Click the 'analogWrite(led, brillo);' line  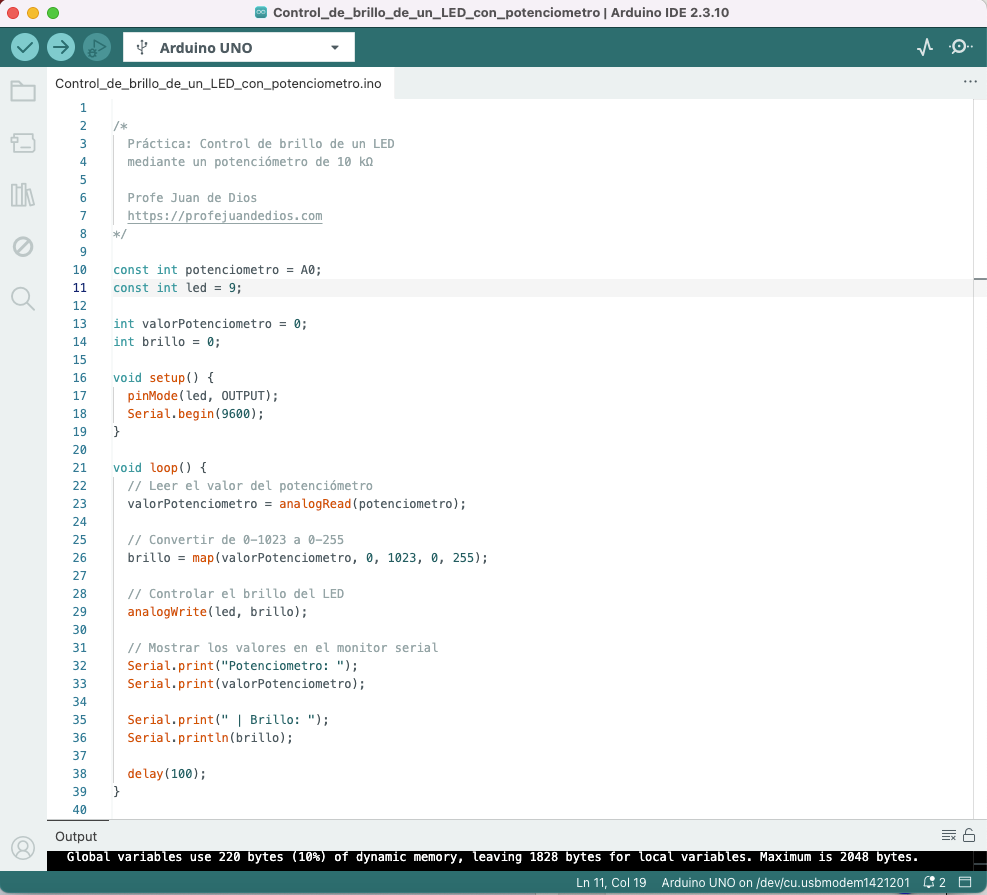coord(217,612)
